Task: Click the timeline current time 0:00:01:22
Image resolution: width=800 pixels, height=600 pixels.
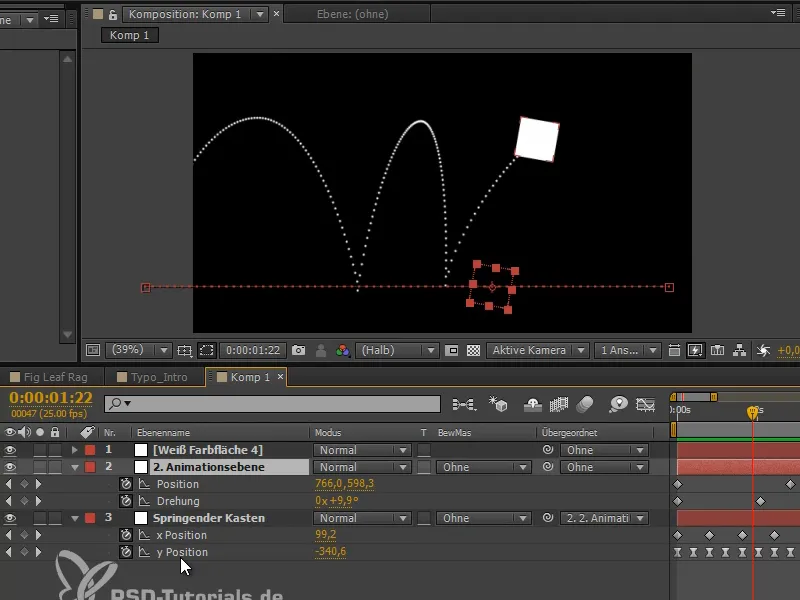Action: [x=51, y=397]
